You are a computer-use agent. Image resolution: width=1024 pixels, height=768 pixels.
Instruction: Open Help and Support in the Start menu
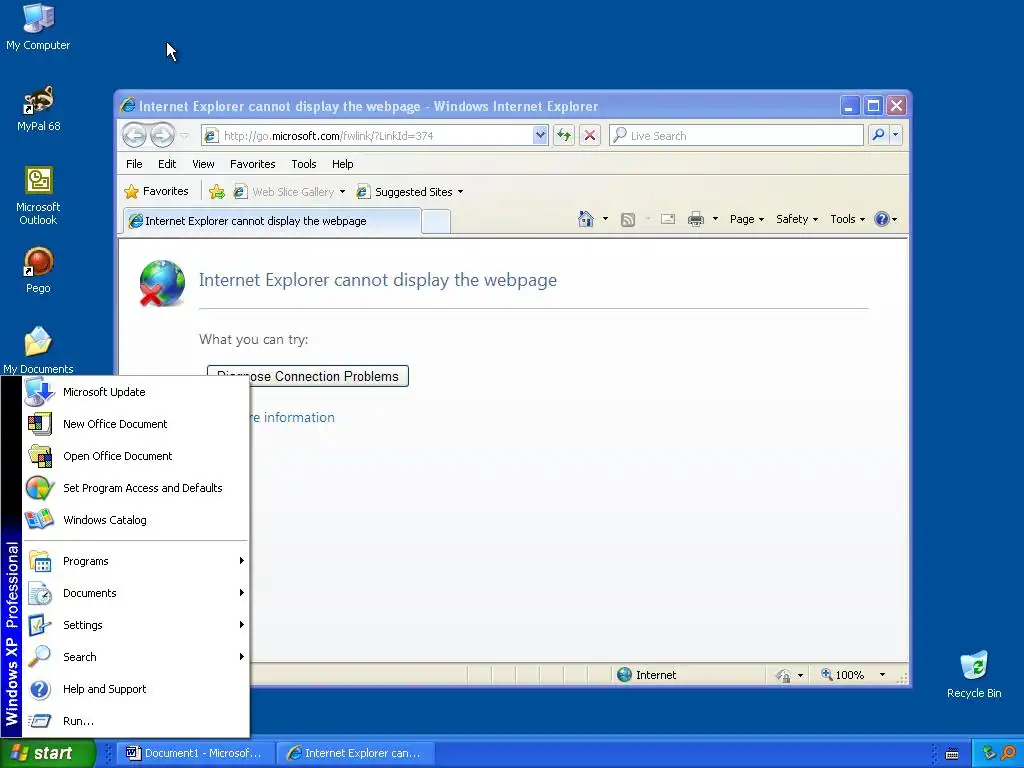pyautogui.click(x=136, y=689)
